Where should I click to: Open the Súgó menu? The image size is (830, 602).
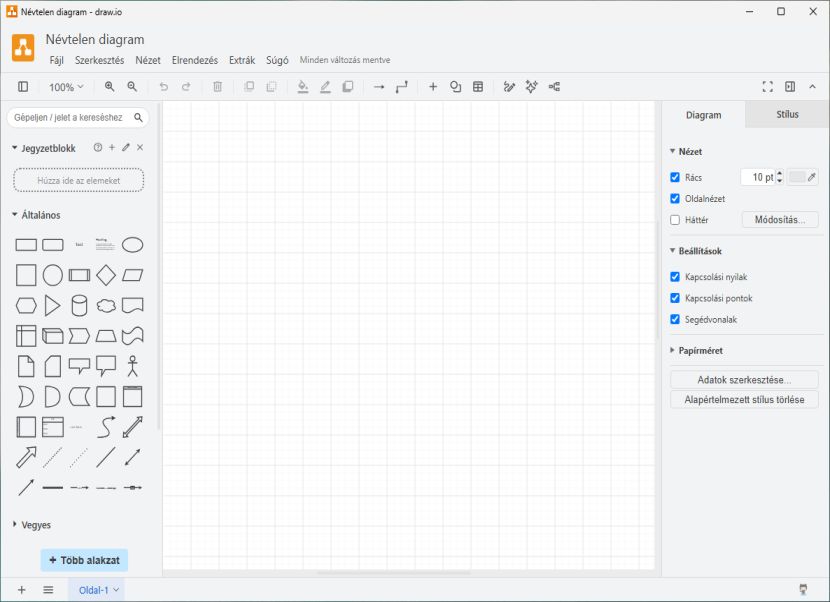(x=277, y=60)
